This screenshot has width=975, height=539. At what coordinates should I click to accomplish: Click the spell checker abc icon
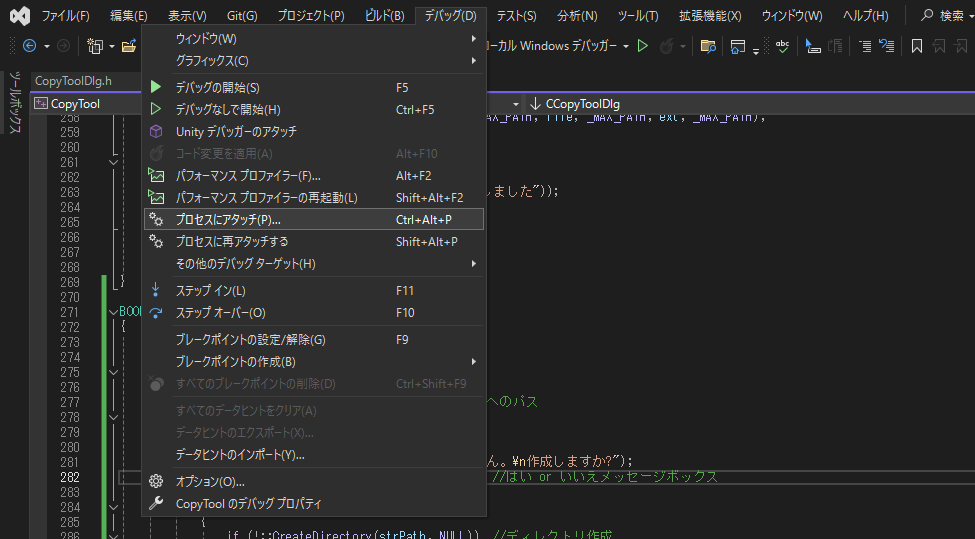[x=781, y=46]
